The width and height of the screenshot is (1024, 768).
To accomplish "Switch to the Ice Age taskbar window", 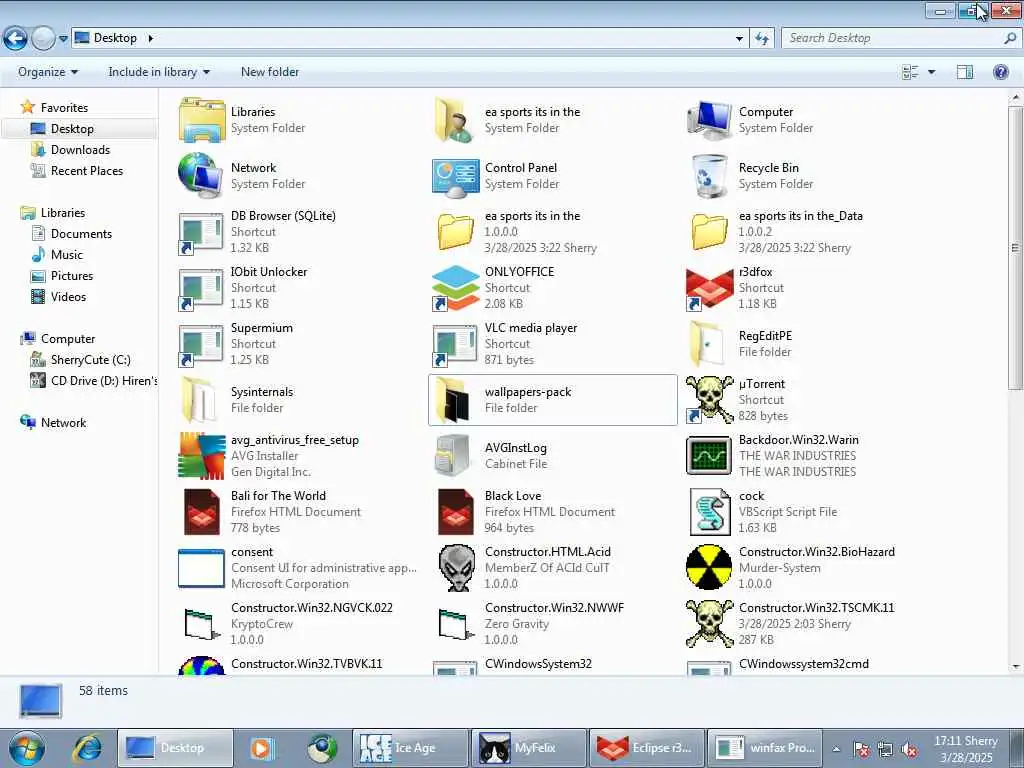I will (x=411, y=748).
